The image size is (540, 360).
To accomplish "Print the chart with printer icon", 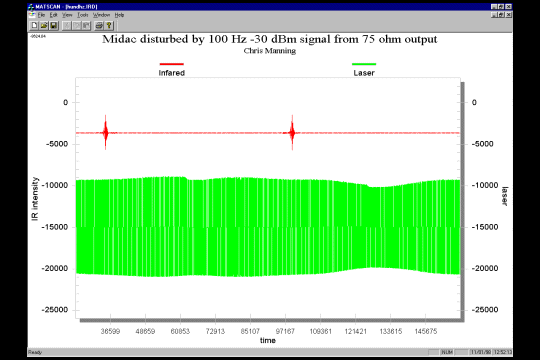I will tap(99, 25).
